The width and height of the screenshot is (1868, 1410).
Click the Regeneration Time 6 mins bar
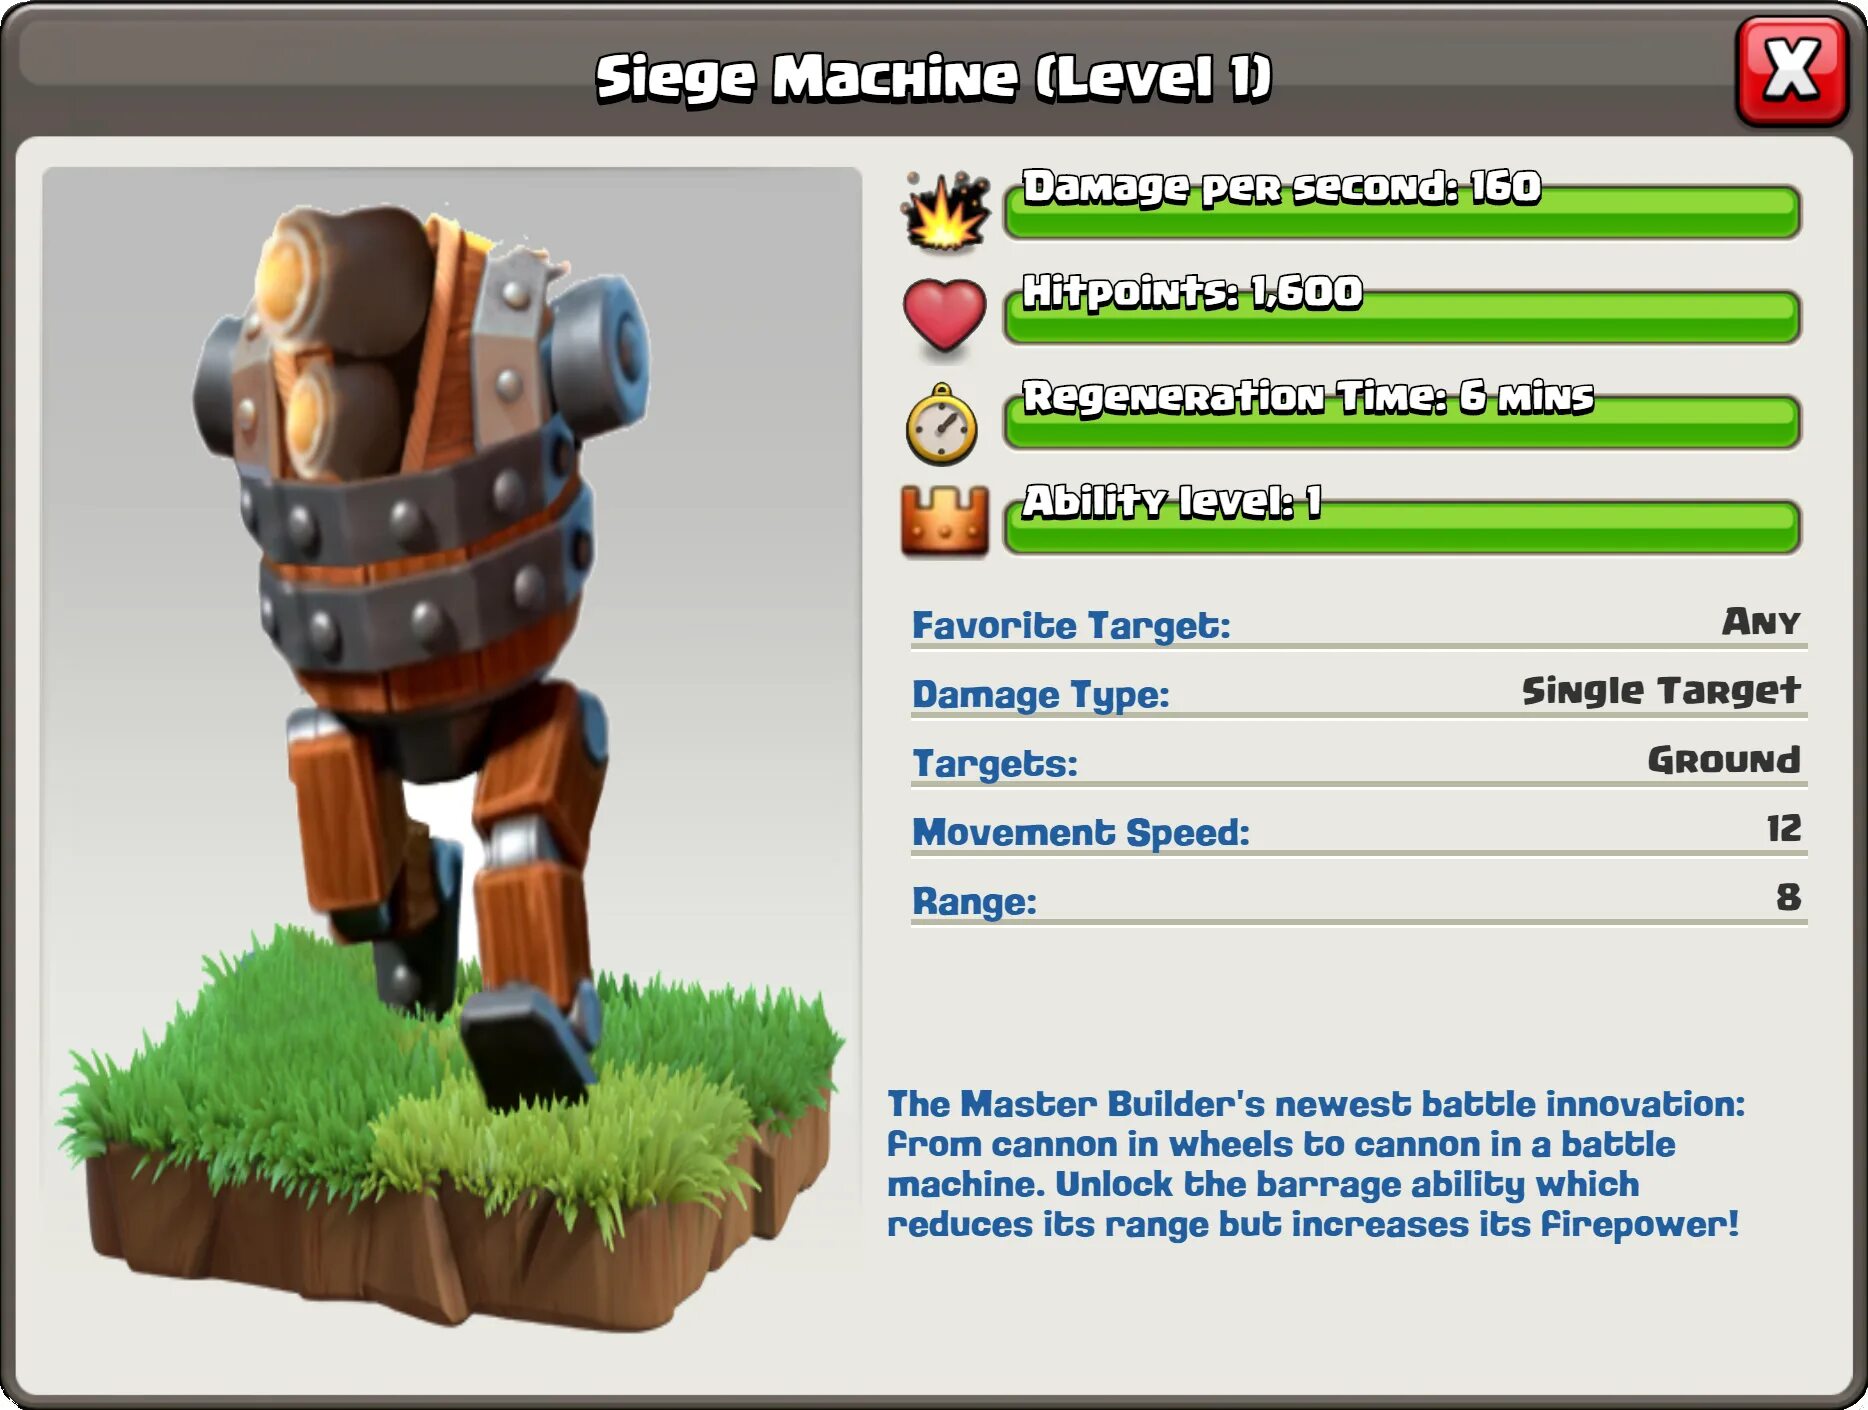point(1402,422)
